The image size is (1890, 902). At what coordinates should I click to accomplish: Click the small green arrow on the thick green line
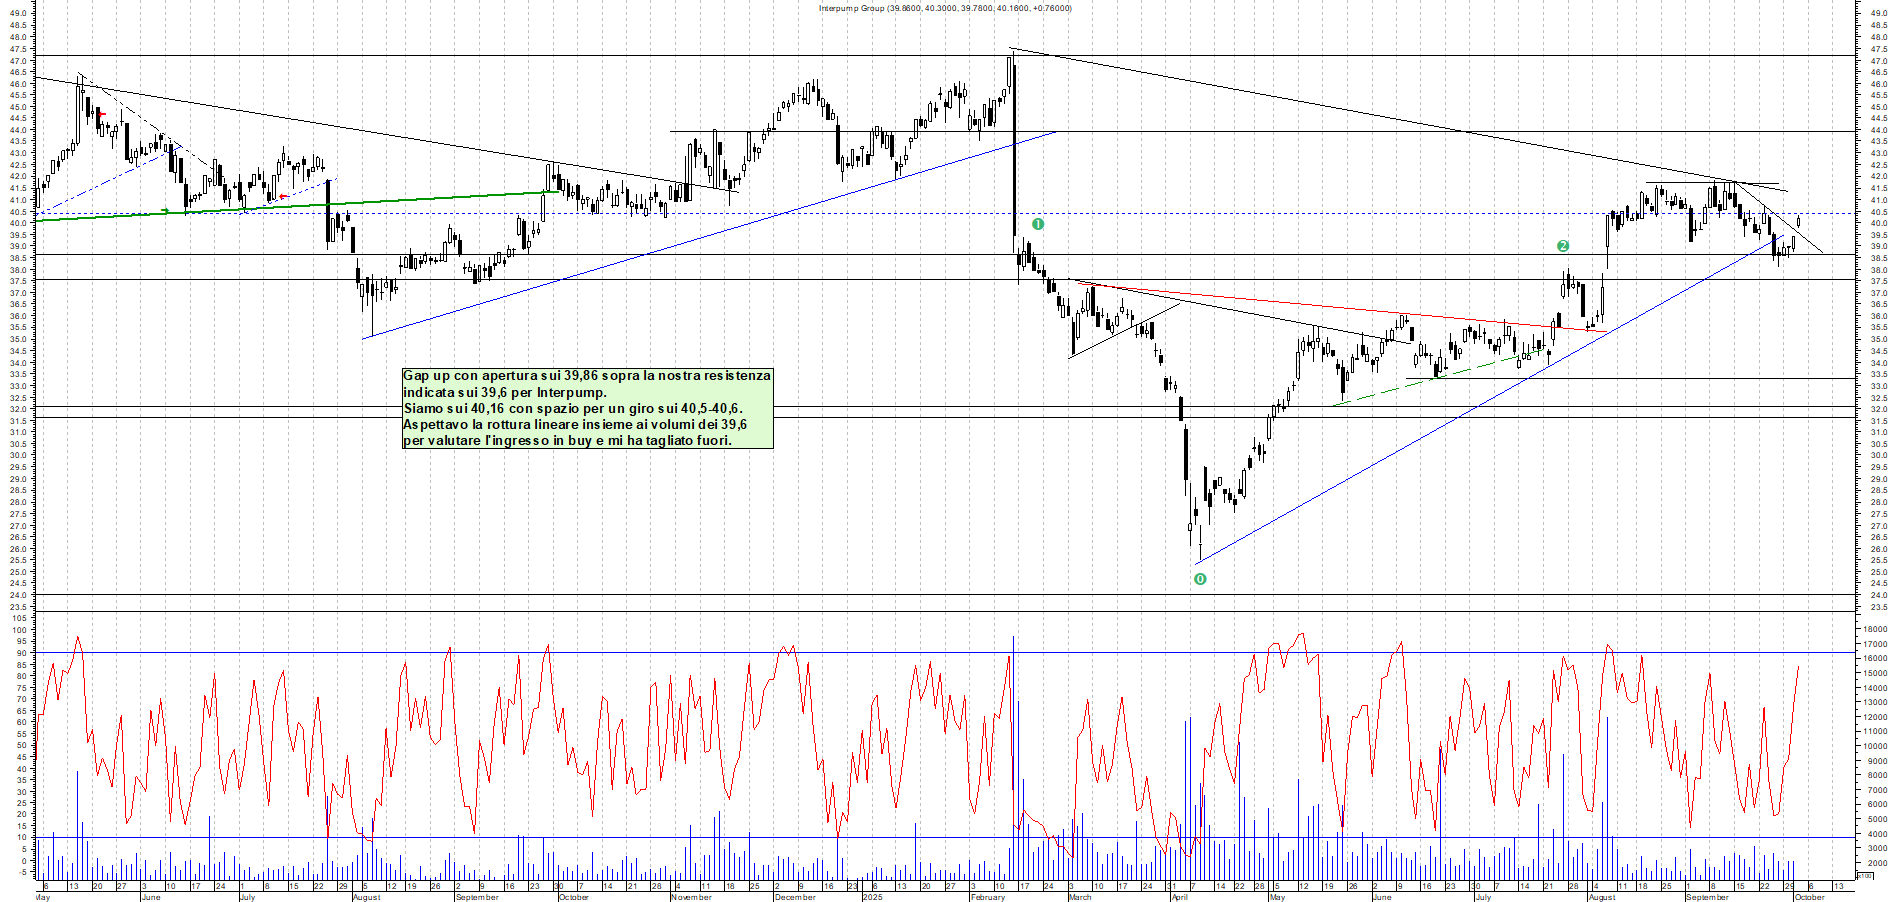(x=165, y=211)
